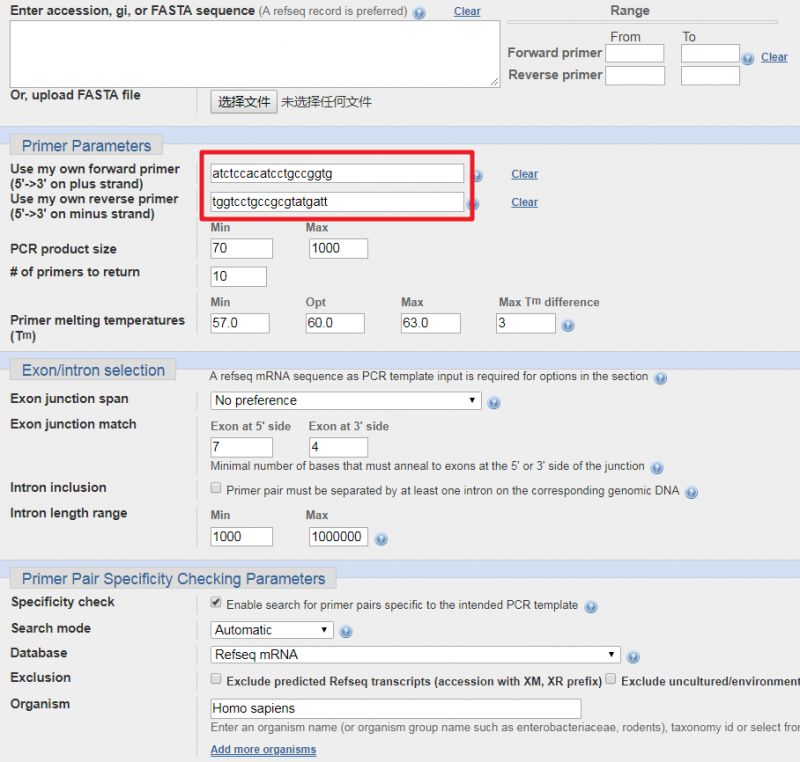Click help icon next to Search mode dropdown
Image resolution: width=800 pixels, height=762 pixels.
(x=346, y=632)
